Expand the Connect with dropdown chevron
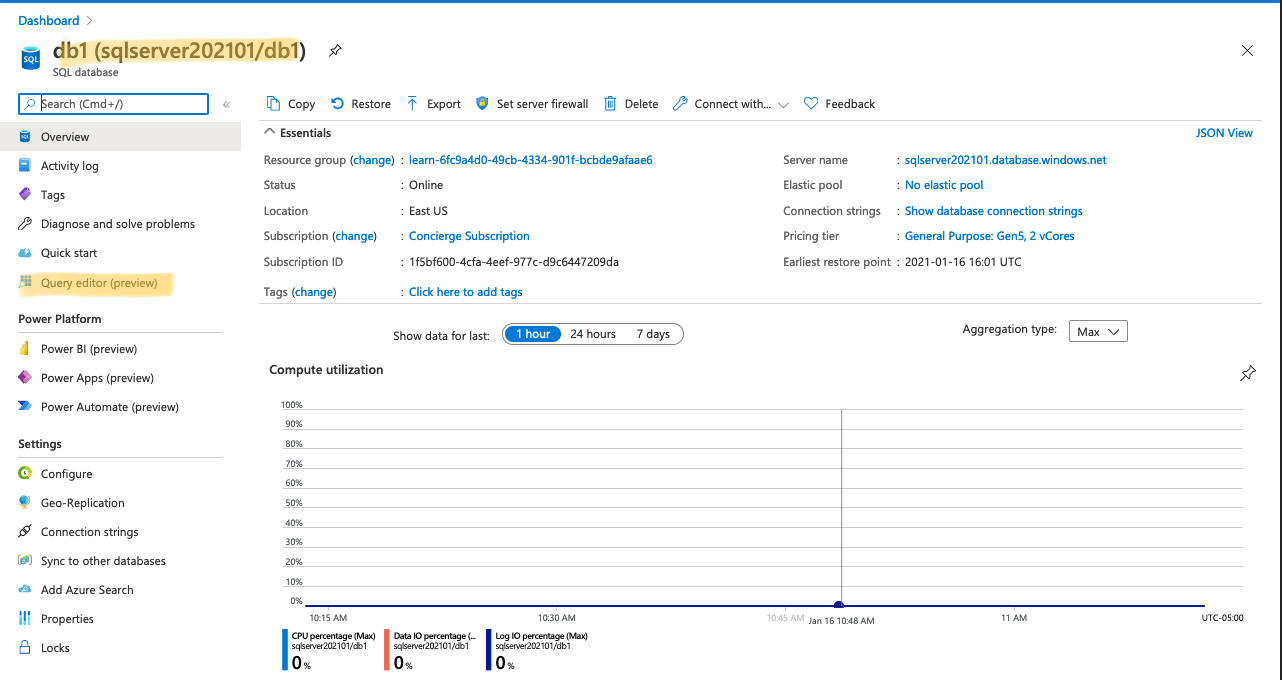The width and height of the screenshot is (1282, 680). tap(783, 104)
